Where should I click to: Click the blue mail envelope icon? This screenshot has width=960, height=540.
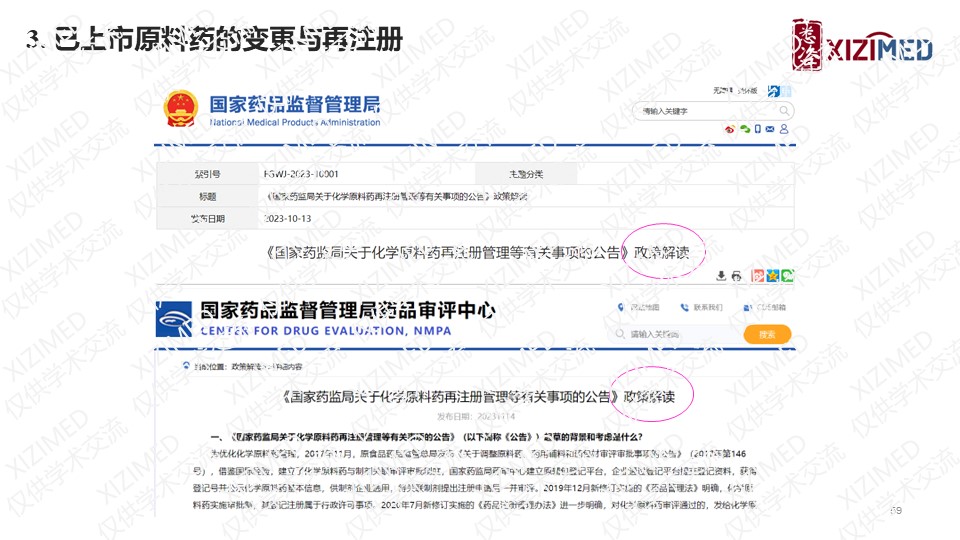769,129
